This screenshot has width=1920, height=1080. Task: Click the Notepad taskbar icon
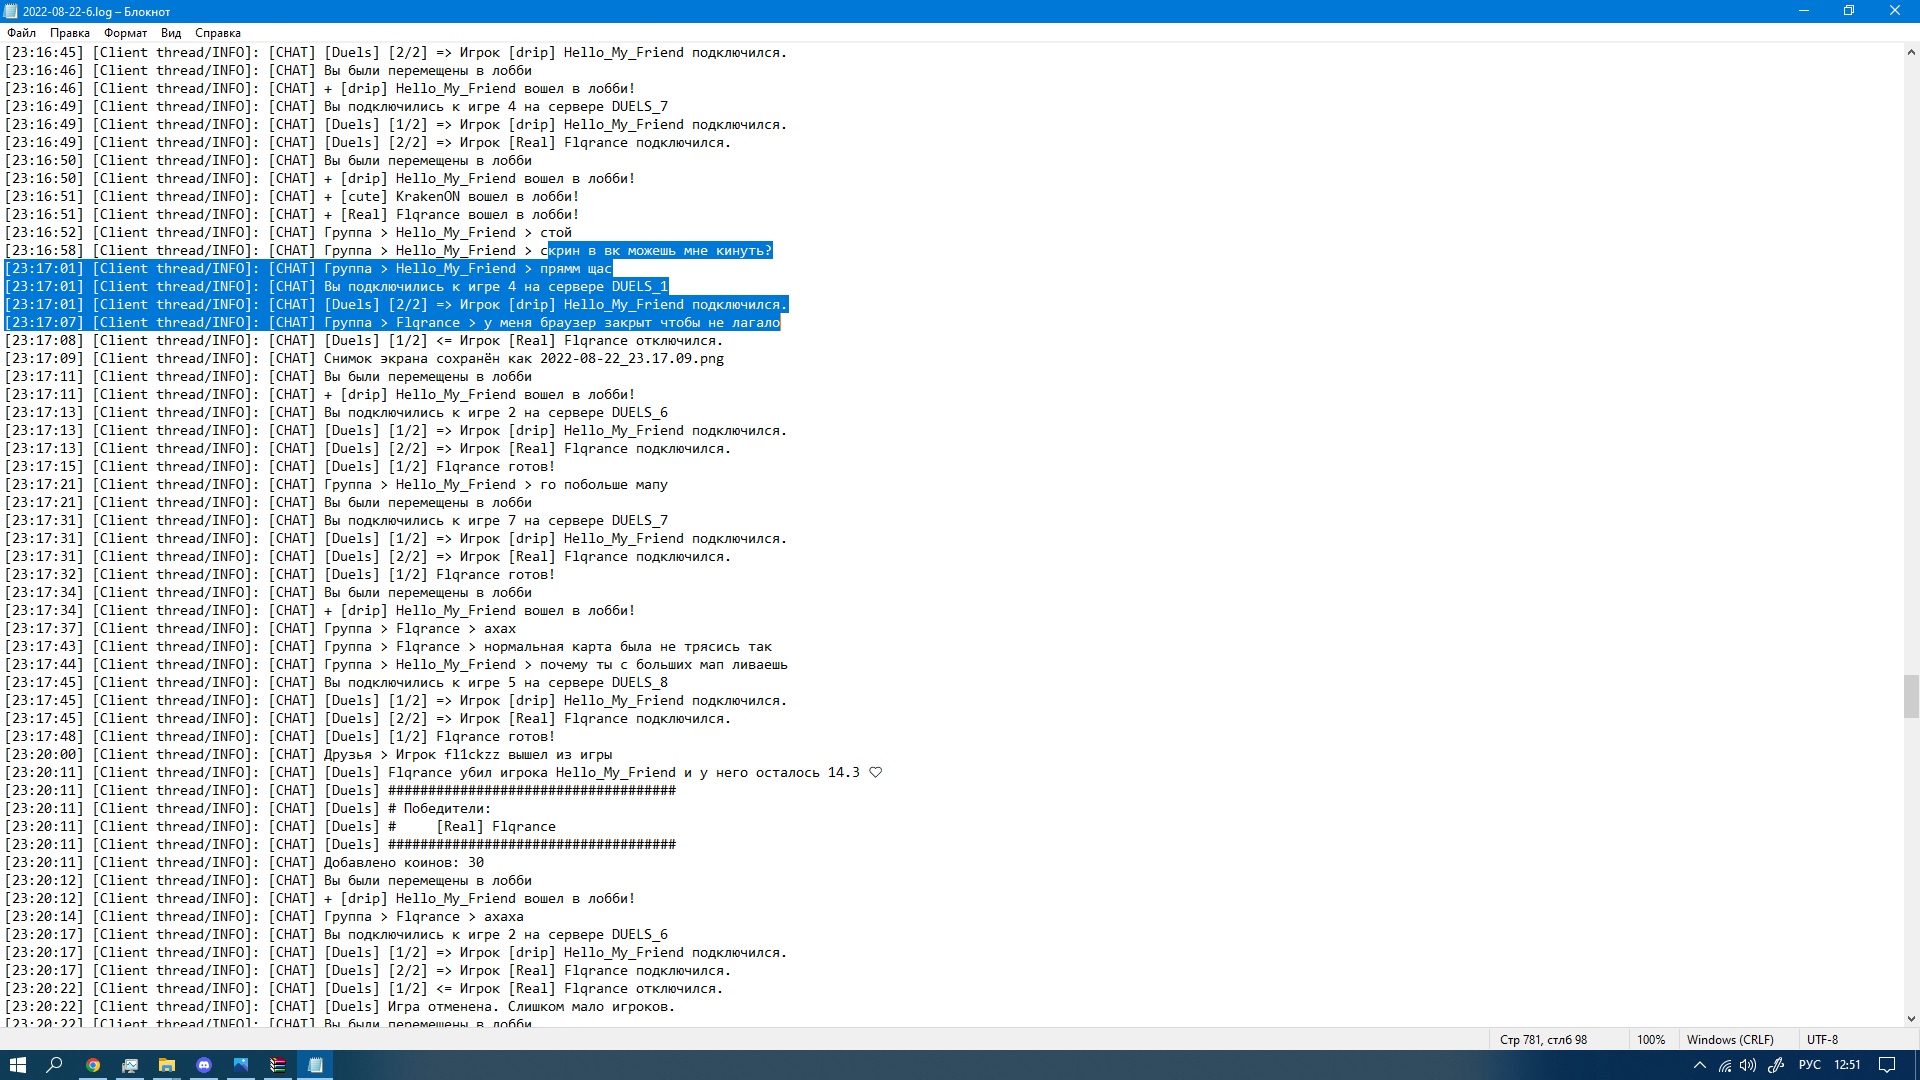pyautogui.click(x=315, y=1065)
